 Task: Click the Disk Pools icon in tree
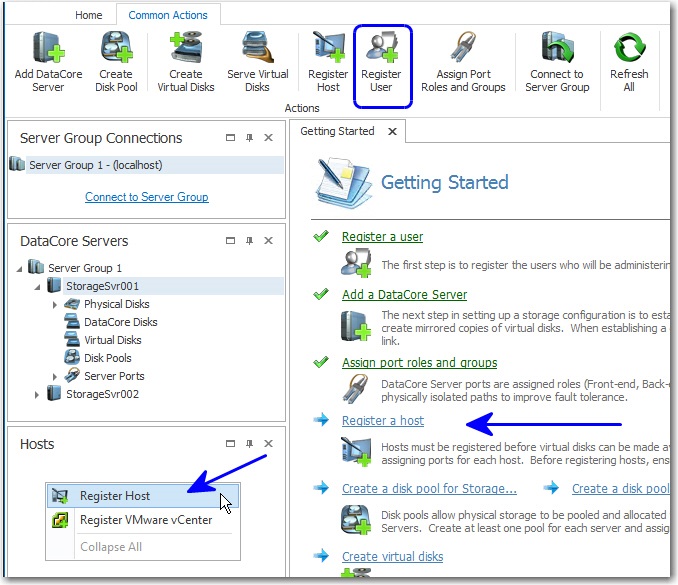click(72, 358)
